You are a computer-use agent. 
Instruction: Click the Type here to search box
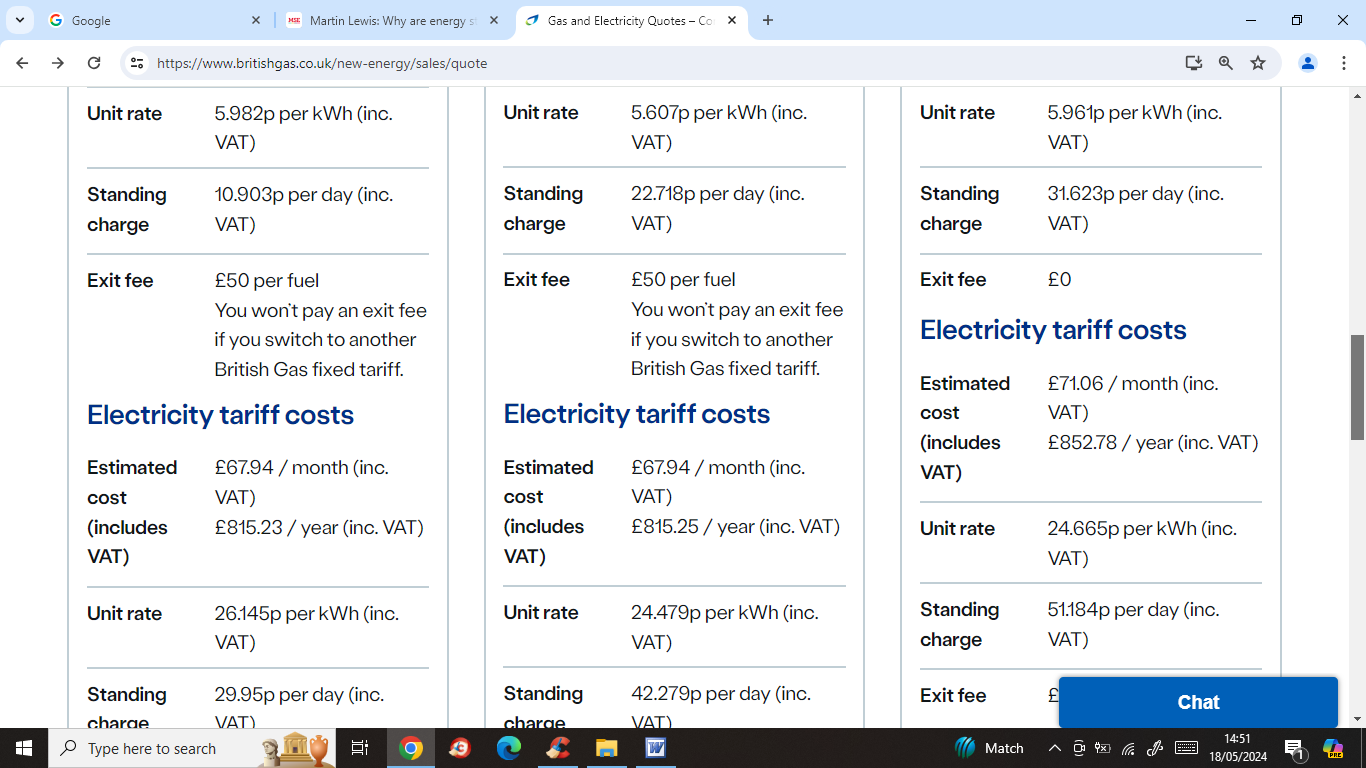(190, 748)
